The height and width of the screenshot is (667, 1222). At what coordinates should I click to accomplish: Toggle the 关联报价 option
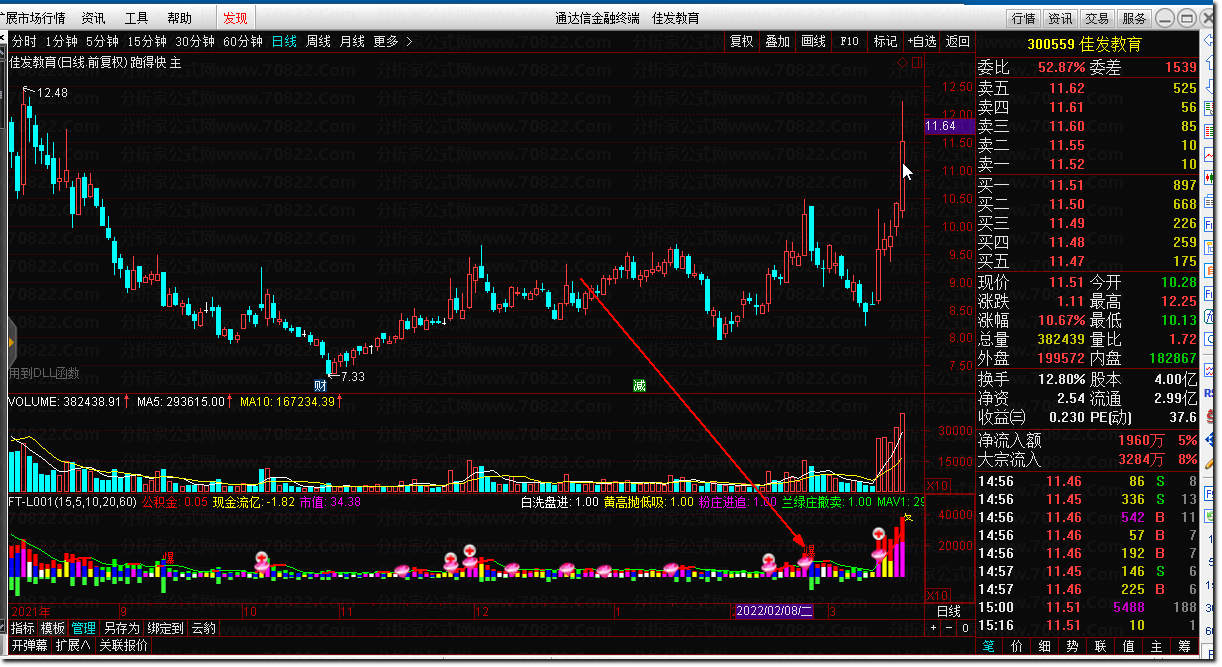tap(123, 646)
